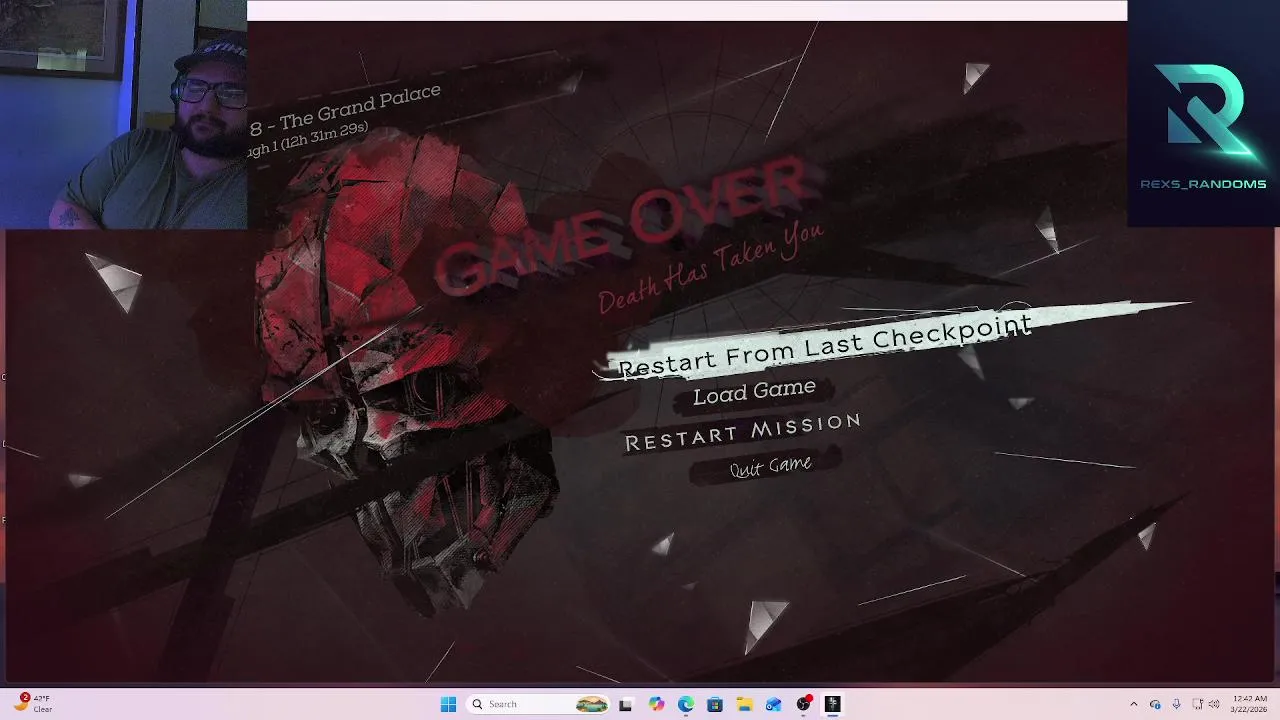
Task: Click the 'Death Has Taken You' subtitle
Action: pos(710,268)
